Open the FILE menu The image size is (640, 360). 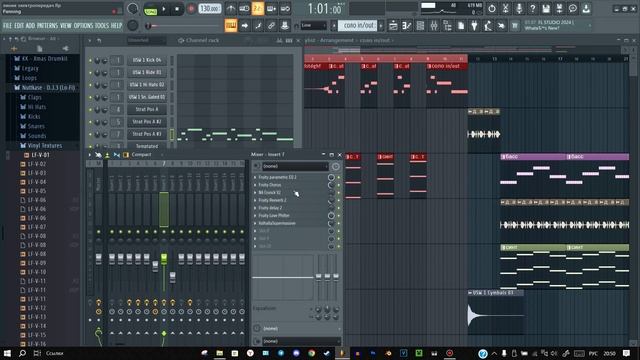click(7, 26)
